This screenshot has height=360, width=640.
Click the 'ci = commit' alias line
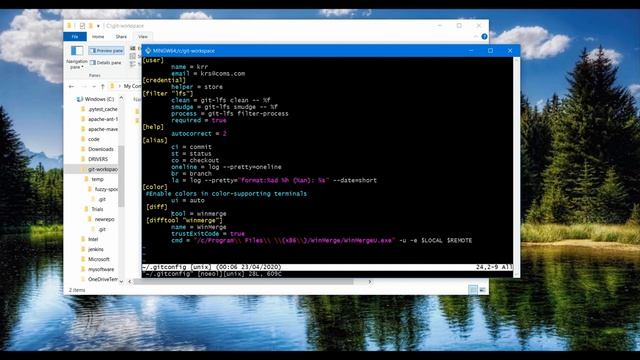(x=191, y=147)
